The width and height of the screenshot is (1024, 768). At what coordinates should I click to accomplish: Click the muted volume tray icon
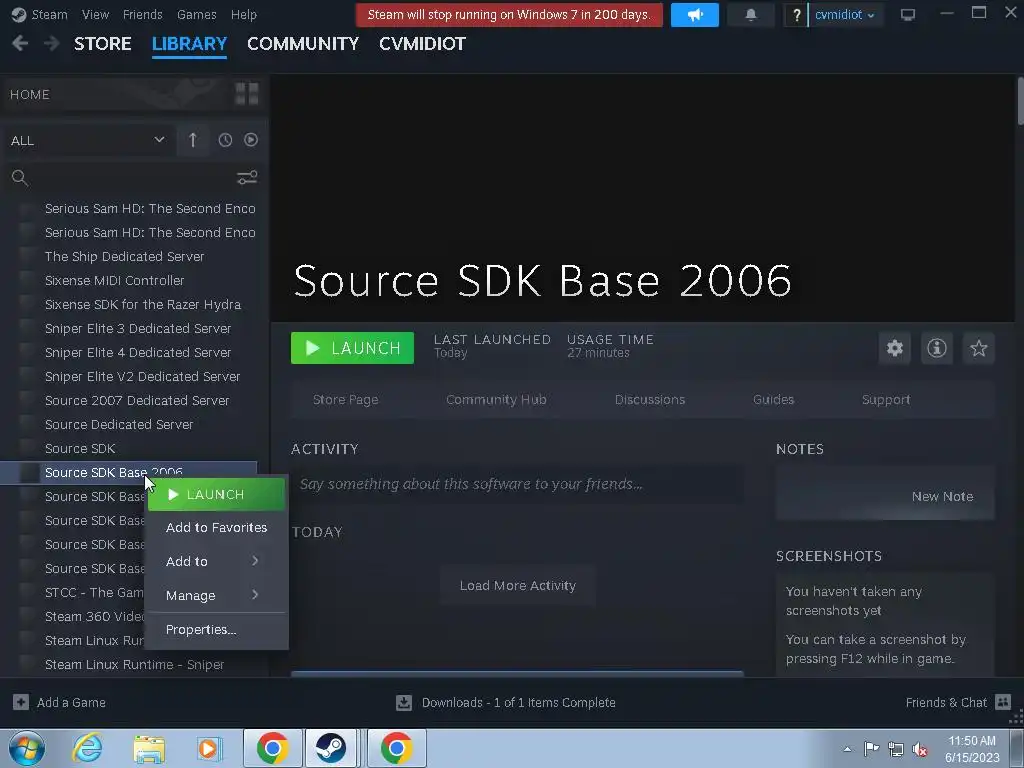(x=920, y=749)
